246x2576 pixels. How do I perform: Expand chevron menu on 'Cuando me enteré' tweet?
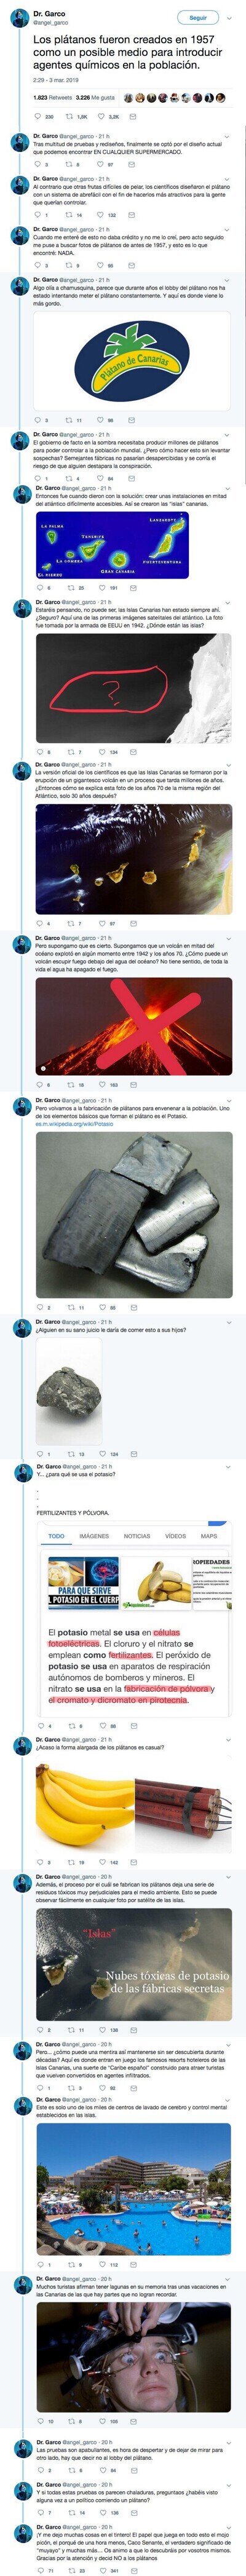click(227, 229)
